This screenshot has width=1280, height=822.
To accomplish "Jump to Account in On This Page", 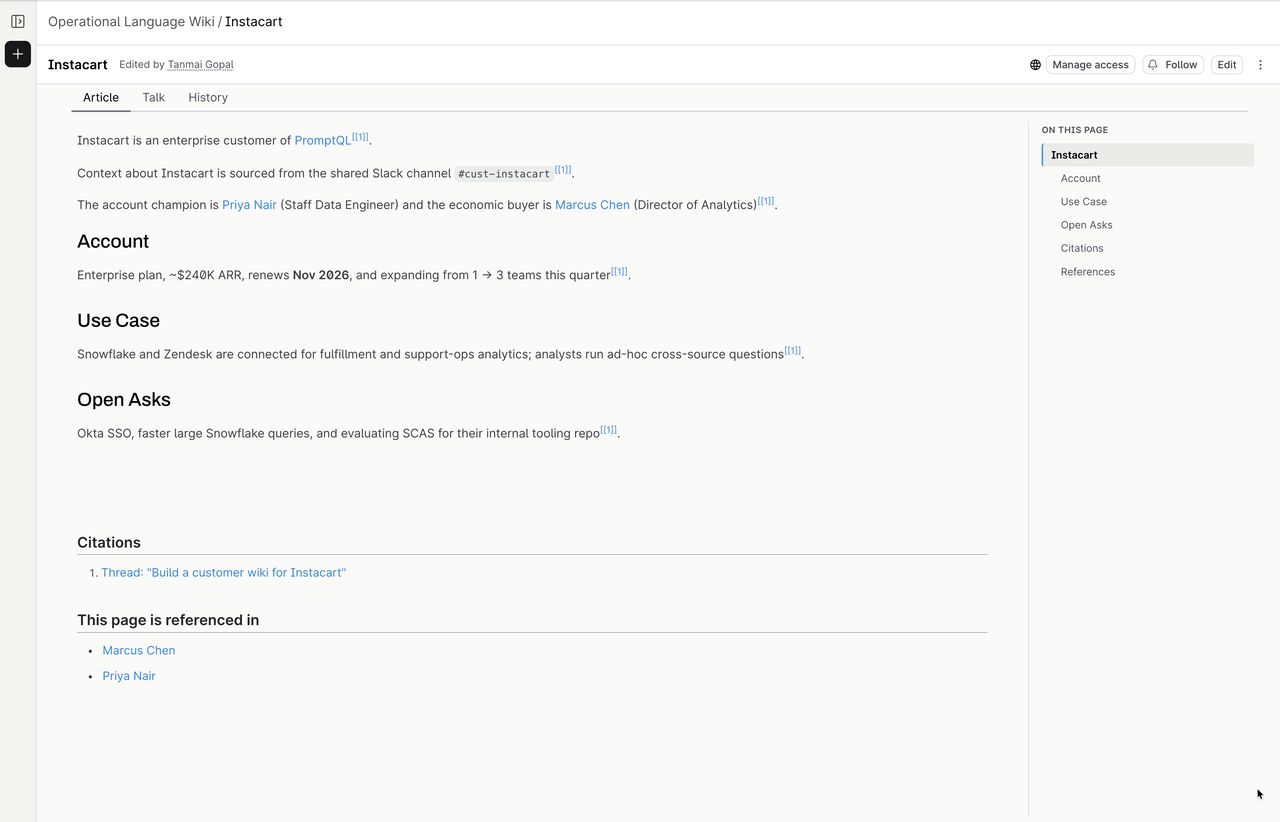I will click(1081, 178).
